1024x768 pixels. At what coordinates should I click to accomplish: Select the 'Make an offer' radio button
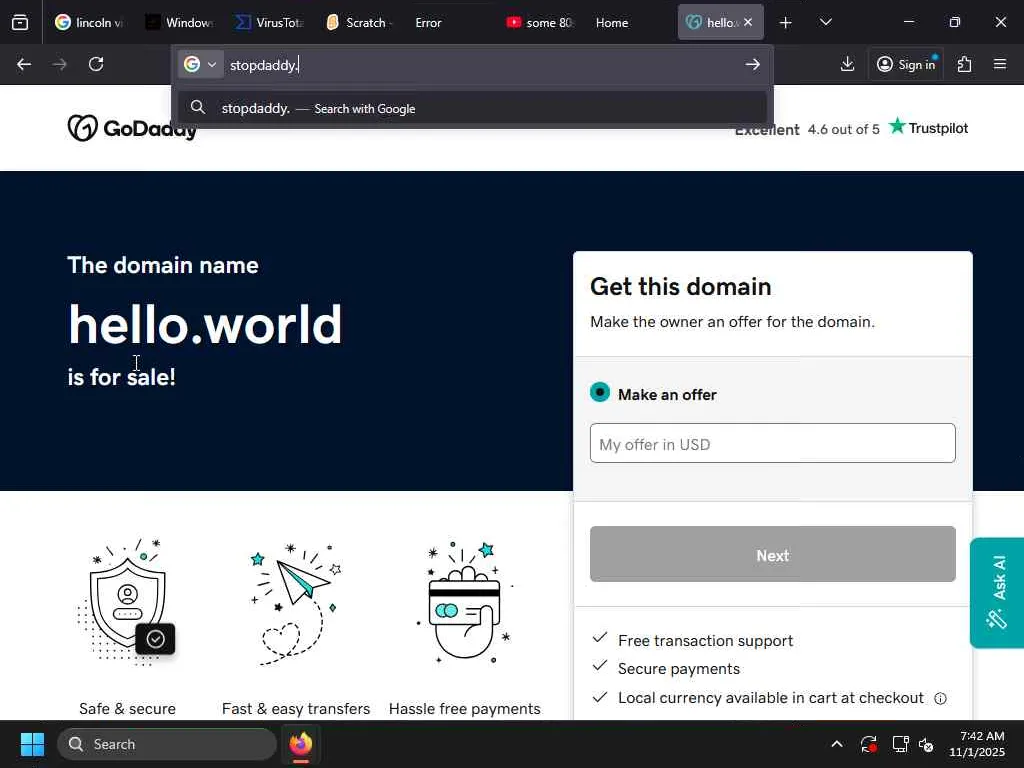pyautogui.click(x=600, y=392)
